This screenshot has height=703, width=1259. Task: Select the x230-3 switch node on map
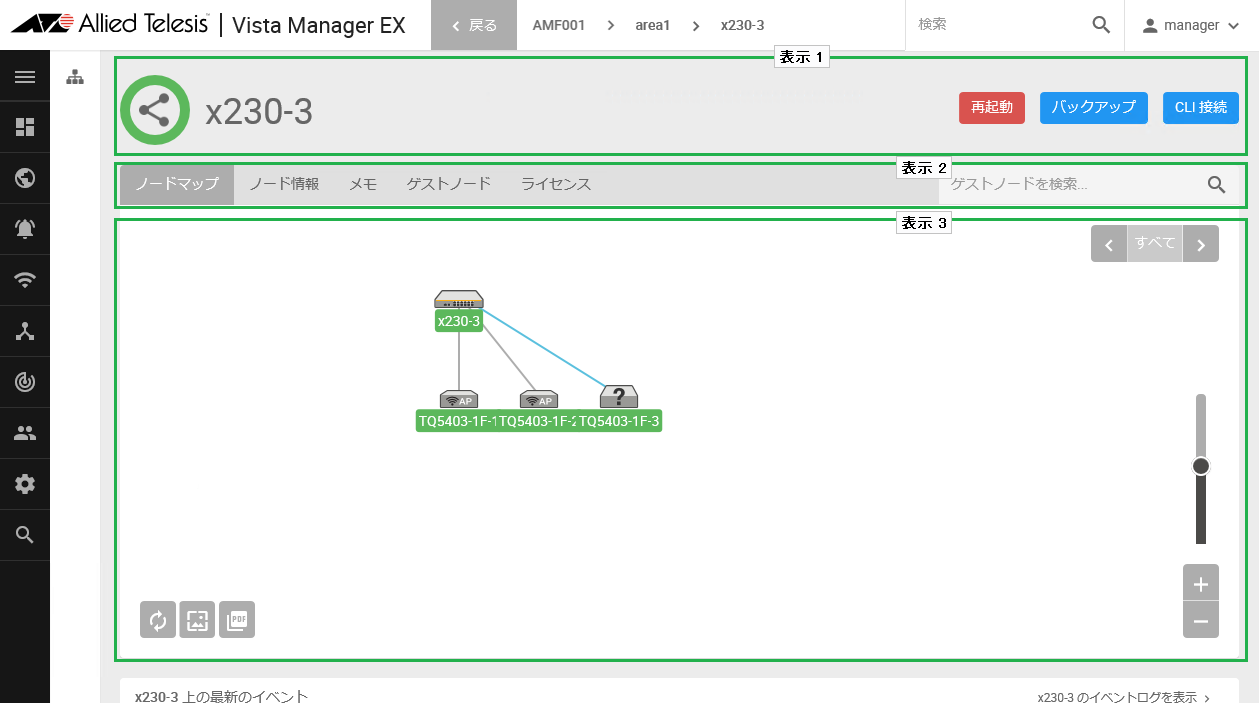coord(459,299)
